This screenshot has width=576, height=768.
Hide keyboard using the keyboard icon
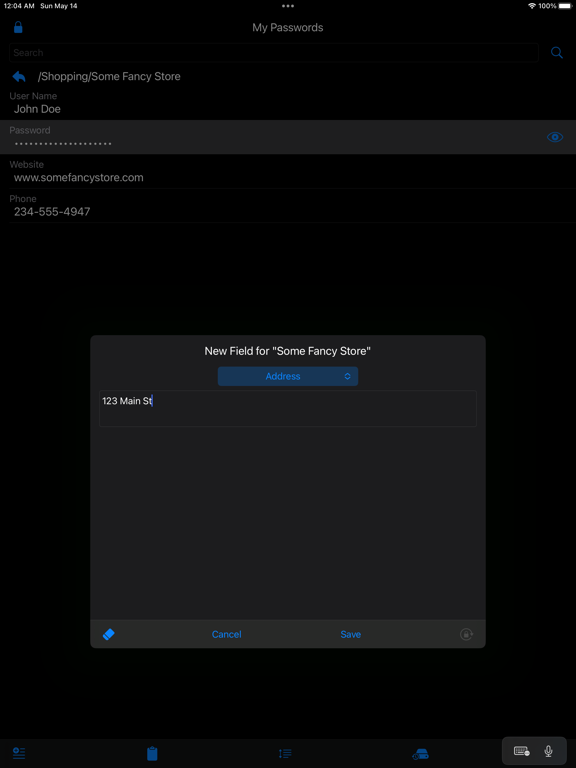click(x=522, y=751)
